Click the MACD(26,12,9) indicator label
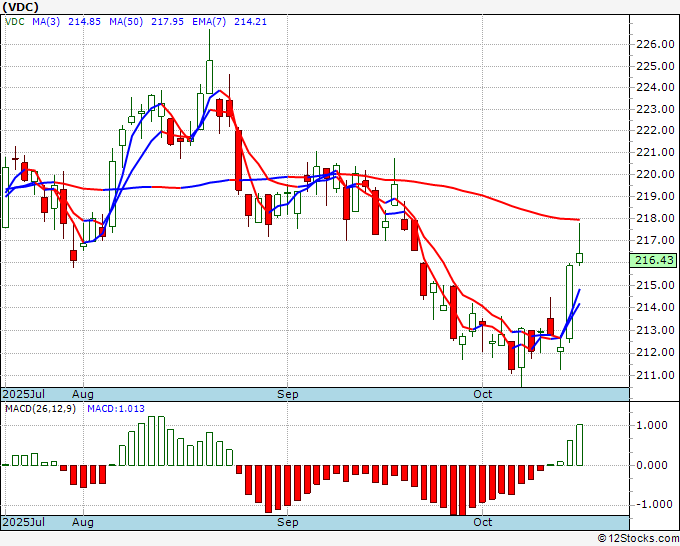The height and width of the screenshot is (546, 680). (x=40, y=409)
